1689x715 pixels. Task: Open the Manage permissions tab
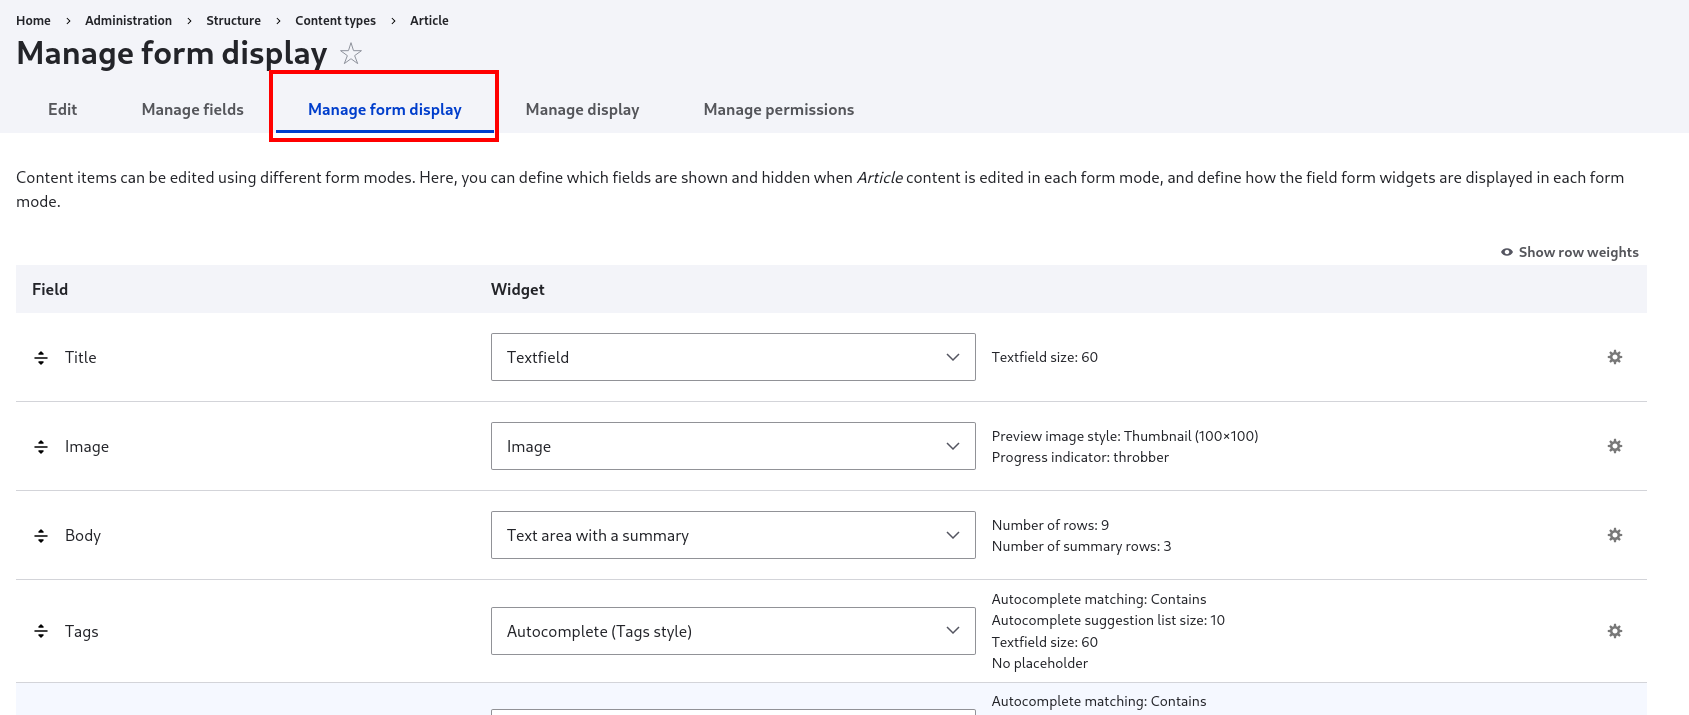tap(778, 110)
